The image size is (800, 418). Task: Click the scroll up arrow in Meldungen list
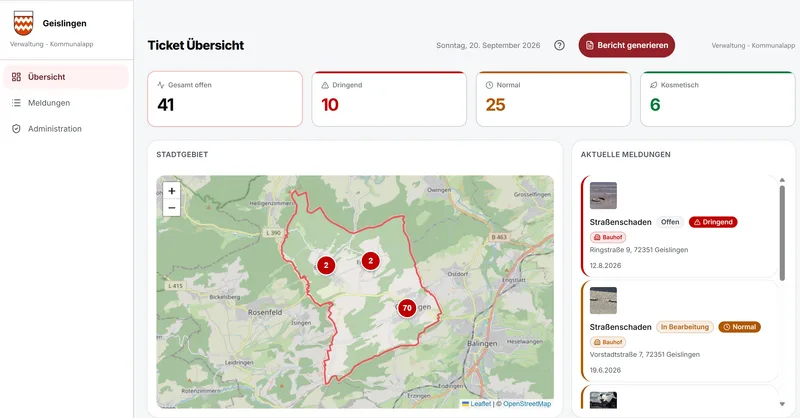coord(782,180)
